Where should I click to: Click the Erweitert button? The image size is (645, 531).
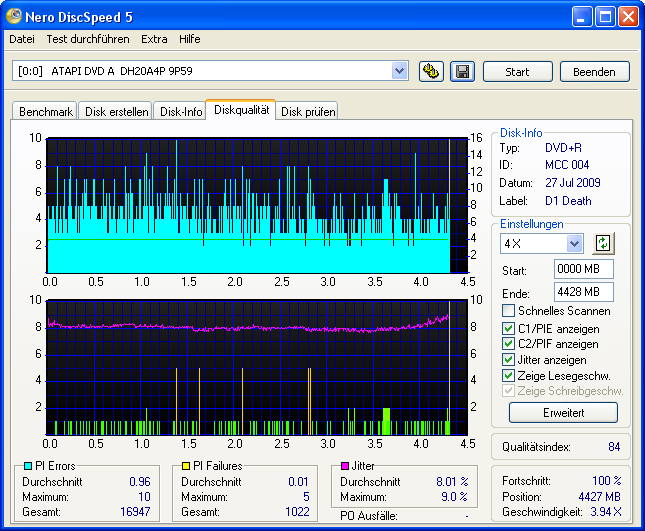click(x=563, y=413)
